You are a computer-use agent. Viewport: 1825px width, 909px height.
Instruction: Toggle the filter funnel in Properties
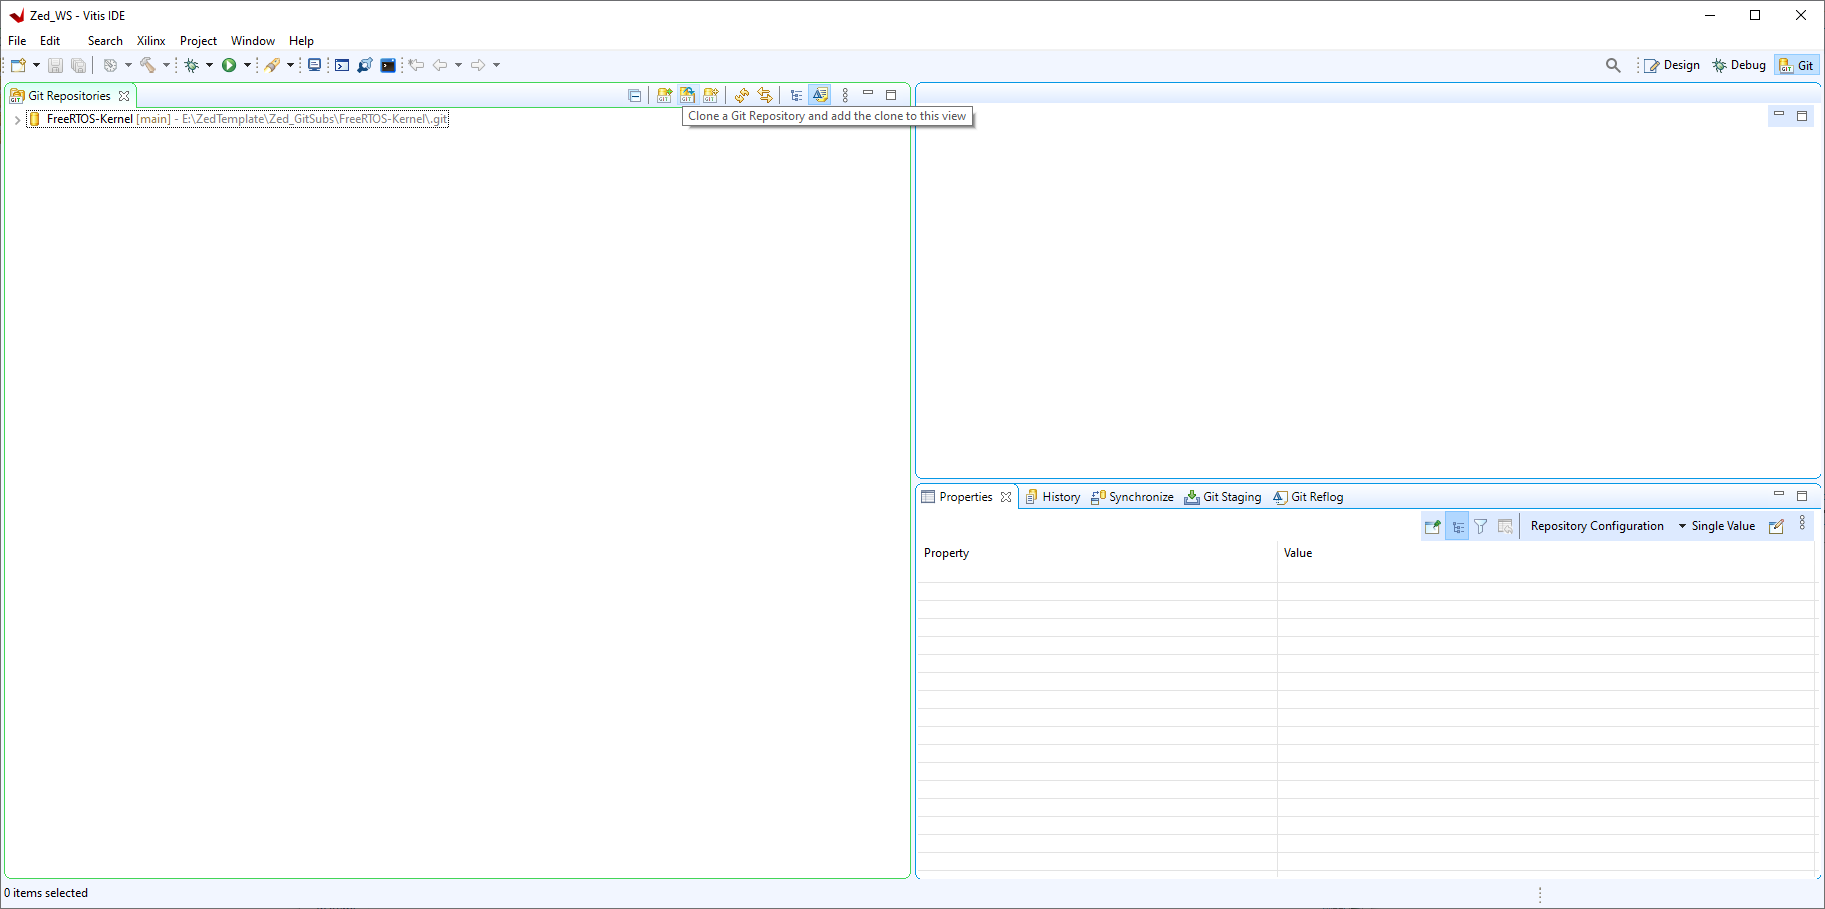(1481, 526)
